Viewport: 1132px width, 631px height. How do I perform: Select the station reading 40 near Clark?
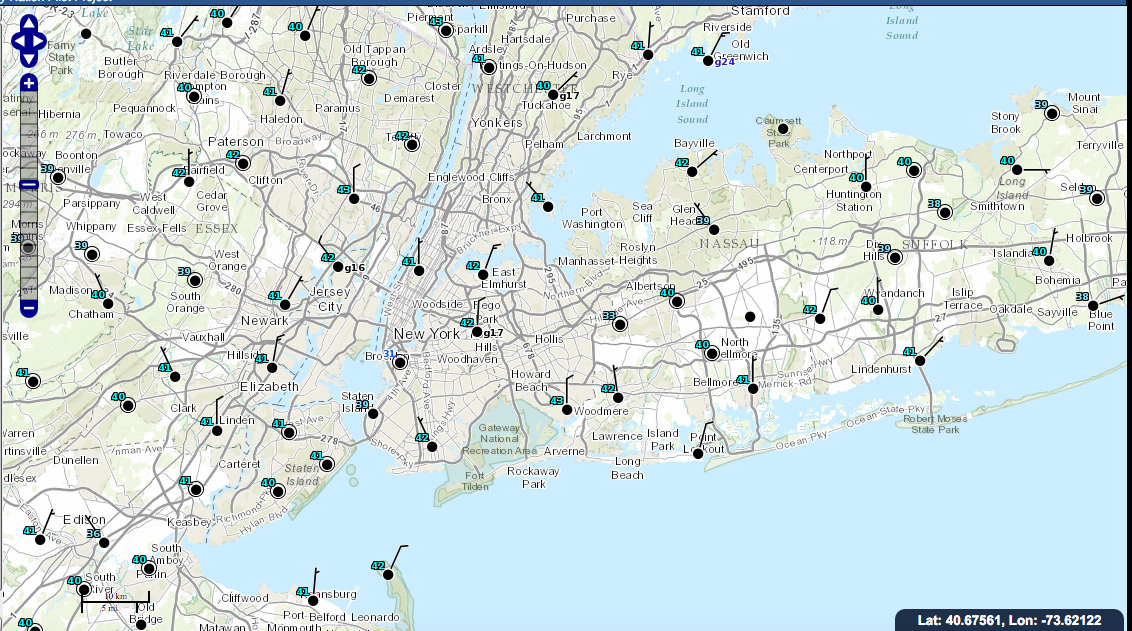pyautogui.click(x=128, y=406)
